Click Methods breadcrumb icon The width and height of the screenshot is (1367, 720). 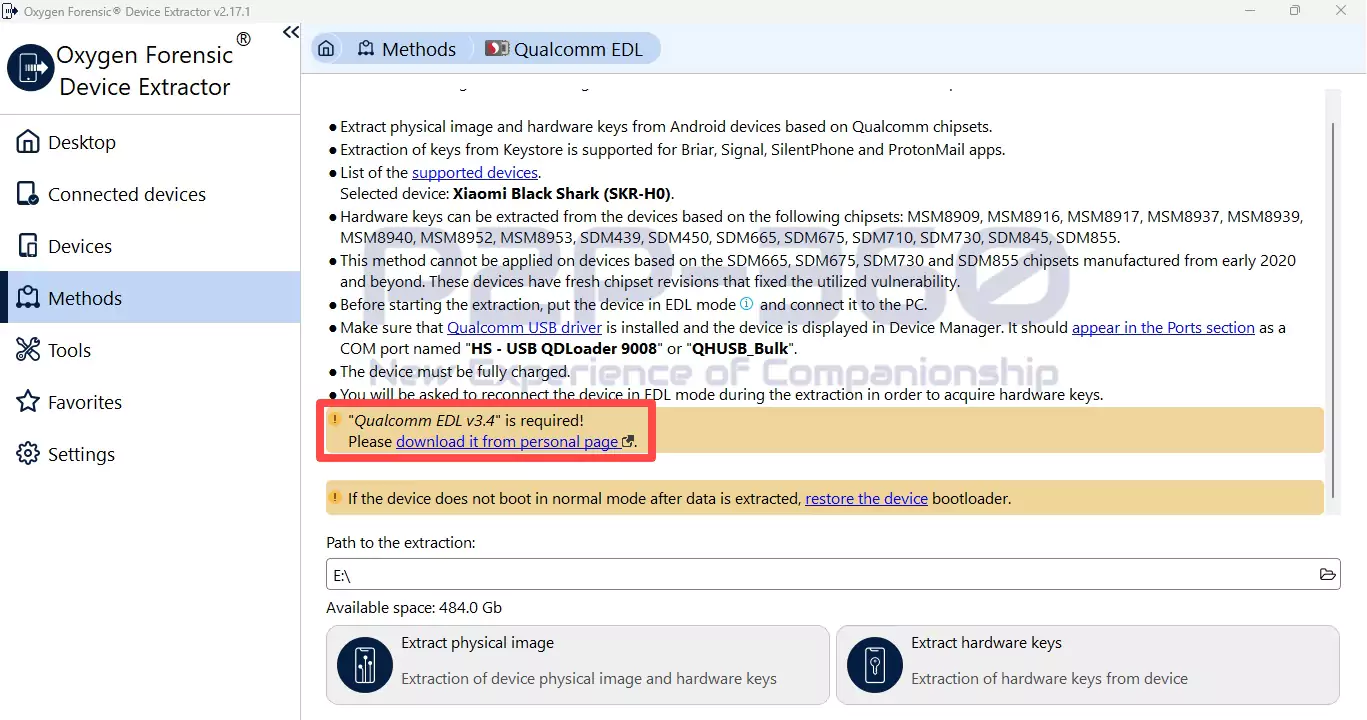click(x=366, y=49)
